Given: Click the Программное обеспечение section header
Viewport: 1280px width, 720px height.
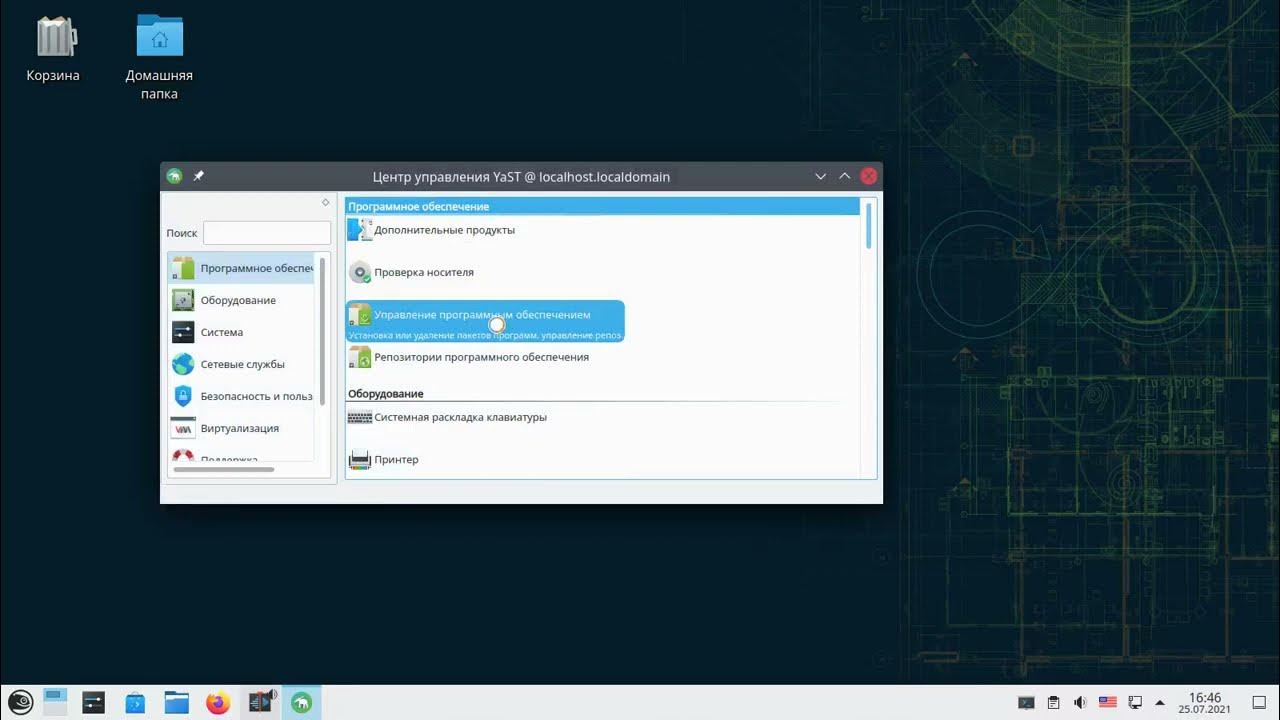Looking at the screenshot, I should tap(602, 206).
